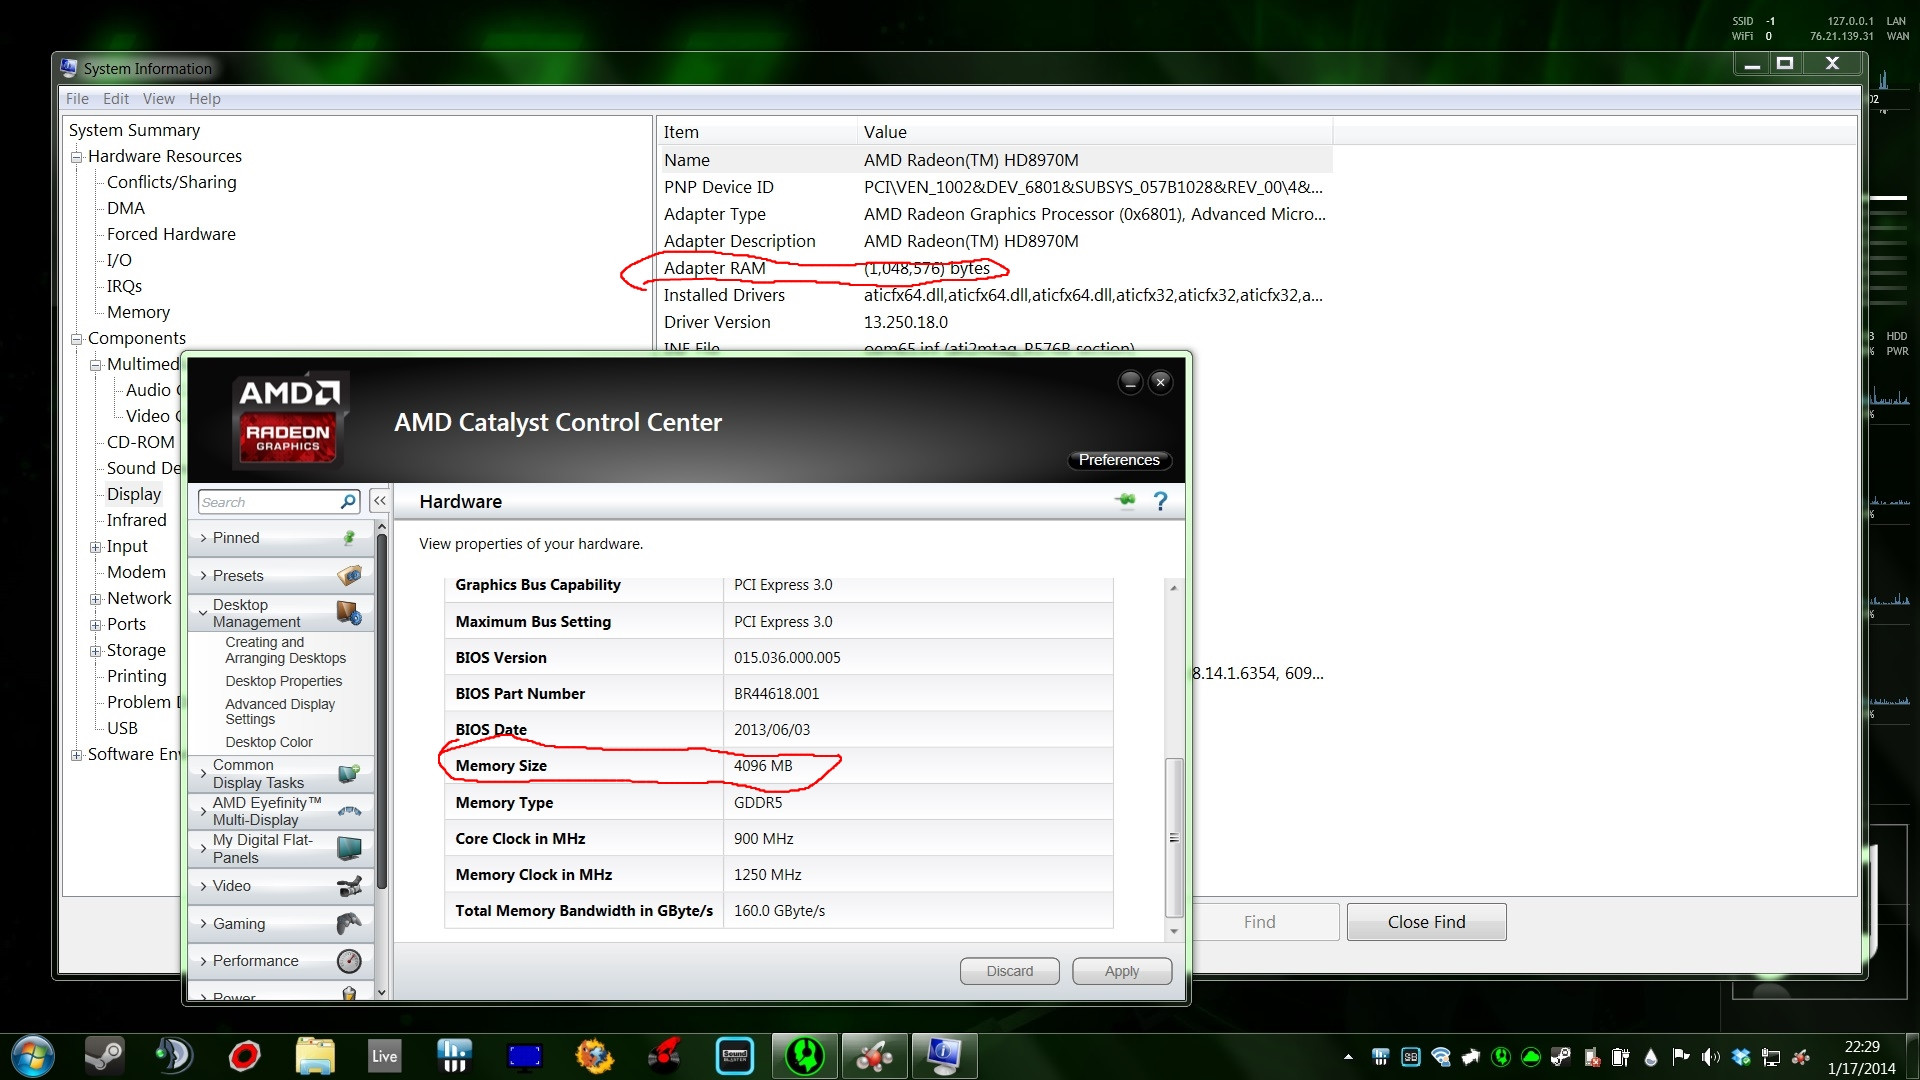Expand the Pinned category chevron
1920x1080 pixels.
[x=204, y=538]
